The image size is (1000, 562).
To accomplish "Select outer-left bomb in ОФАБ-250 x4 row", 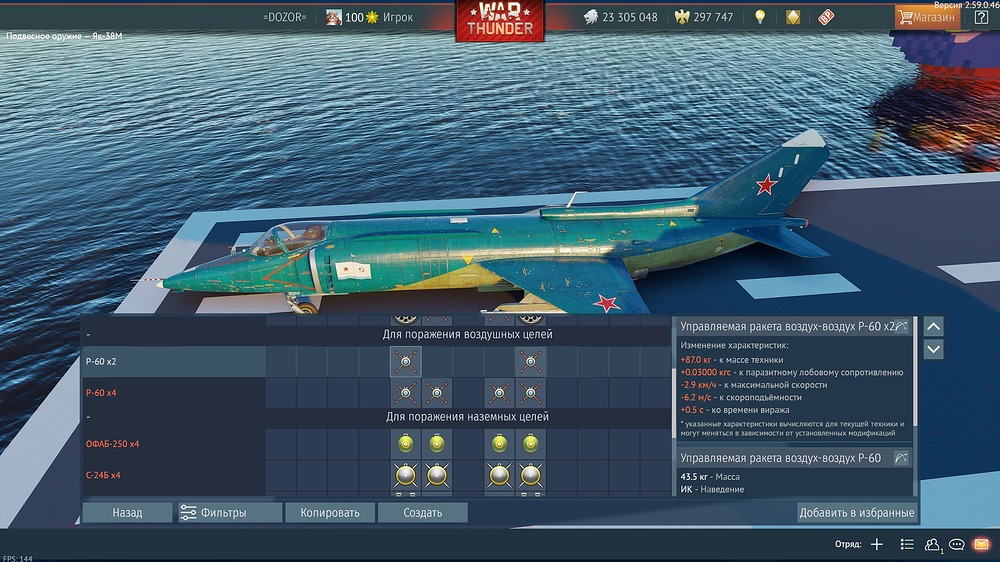I will coord(406,444).
